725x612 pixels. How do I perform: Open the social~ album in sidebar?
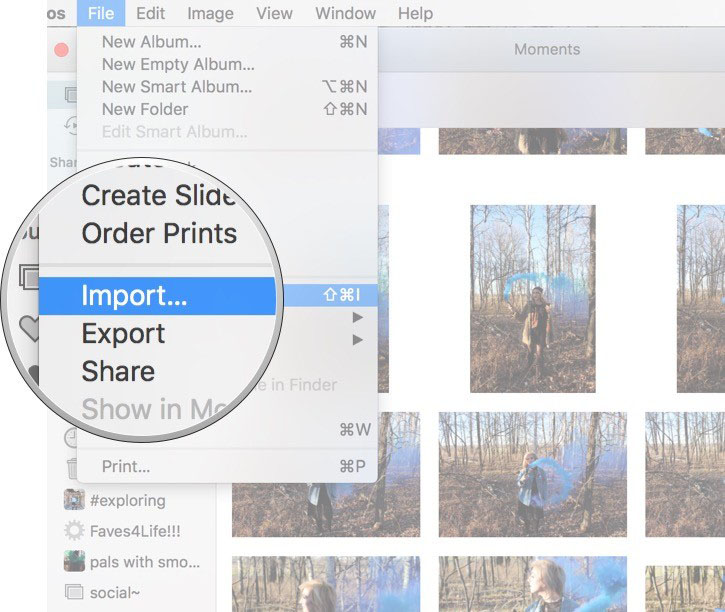pyautogui.click(x=115, y=593)
